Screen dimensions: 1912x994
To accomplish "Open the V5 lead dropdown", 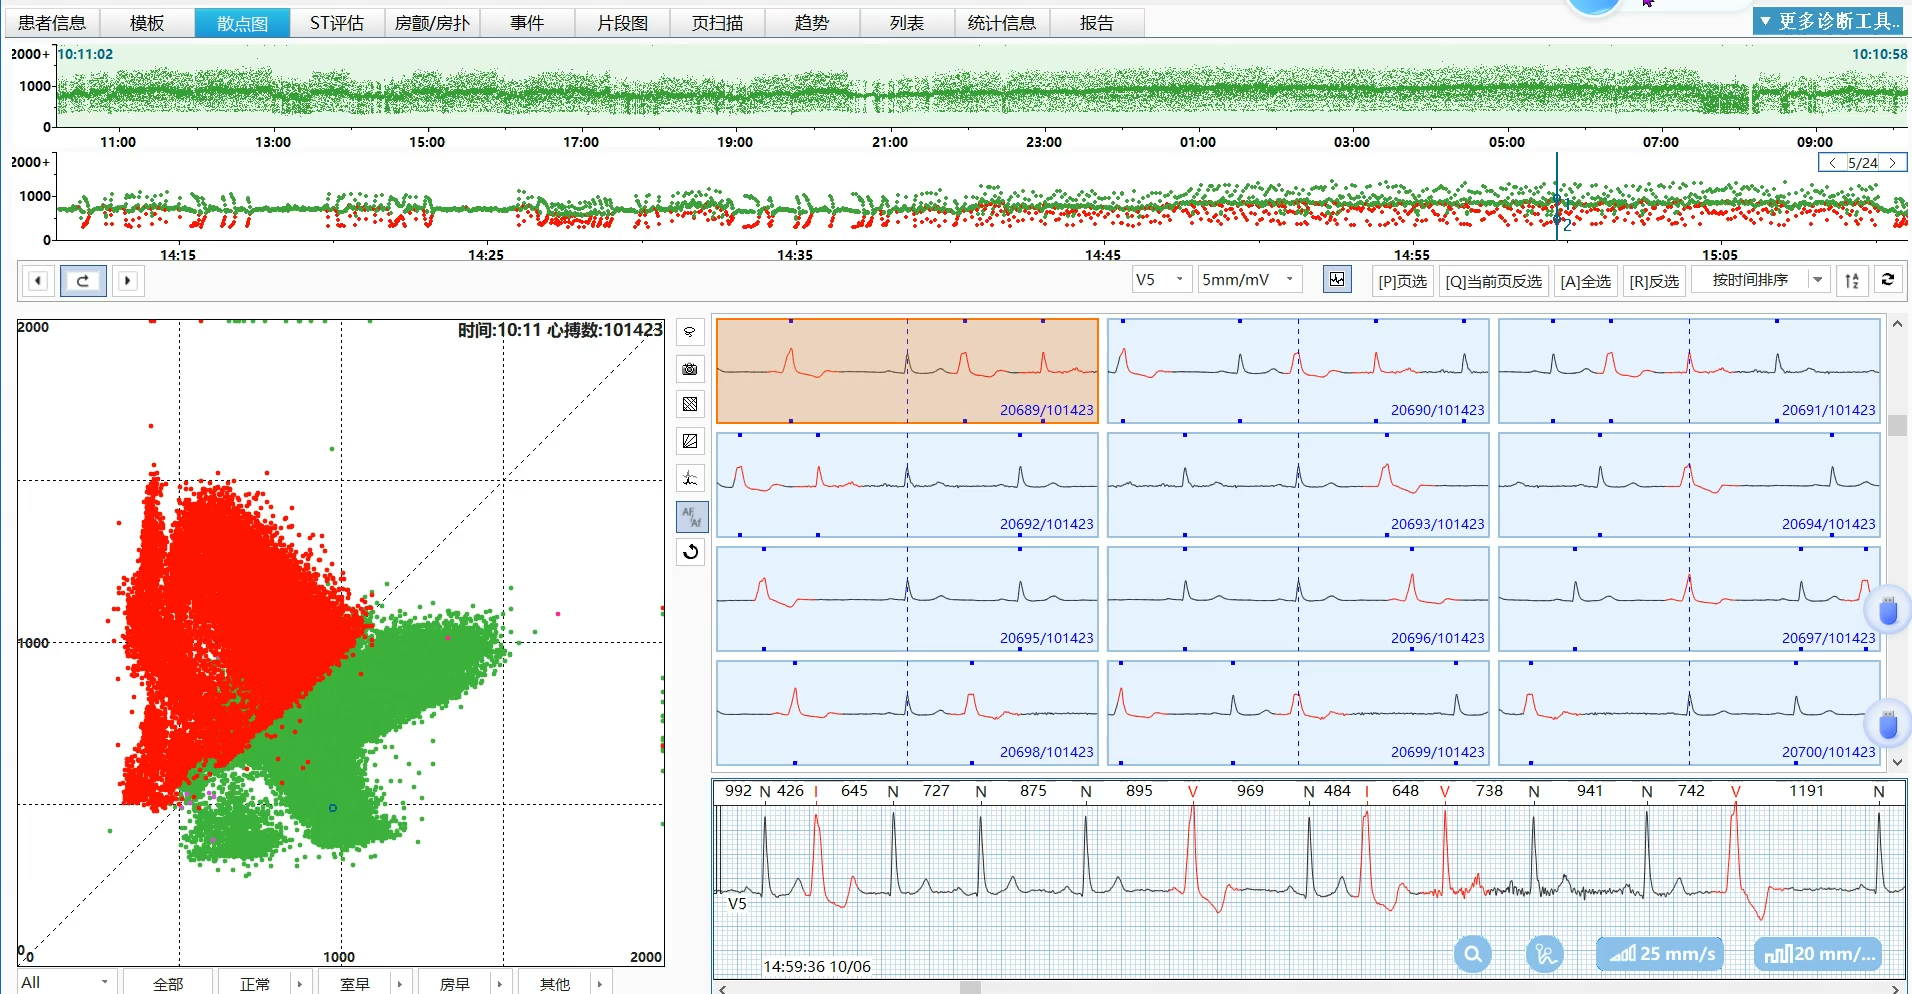I will pos(1161,280).
